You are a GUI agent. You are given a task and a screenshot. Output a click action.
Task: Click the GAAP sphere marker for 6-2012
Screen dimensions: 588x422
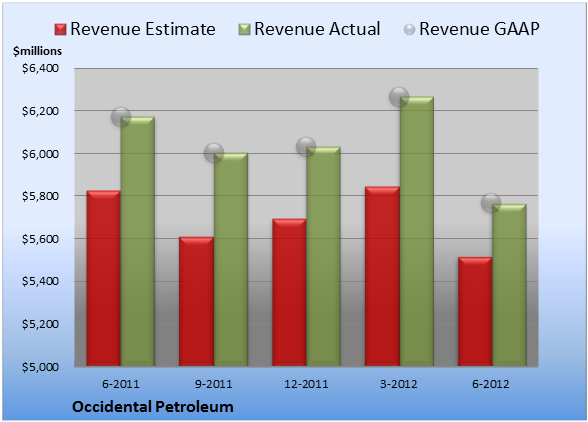coord(491,203)
